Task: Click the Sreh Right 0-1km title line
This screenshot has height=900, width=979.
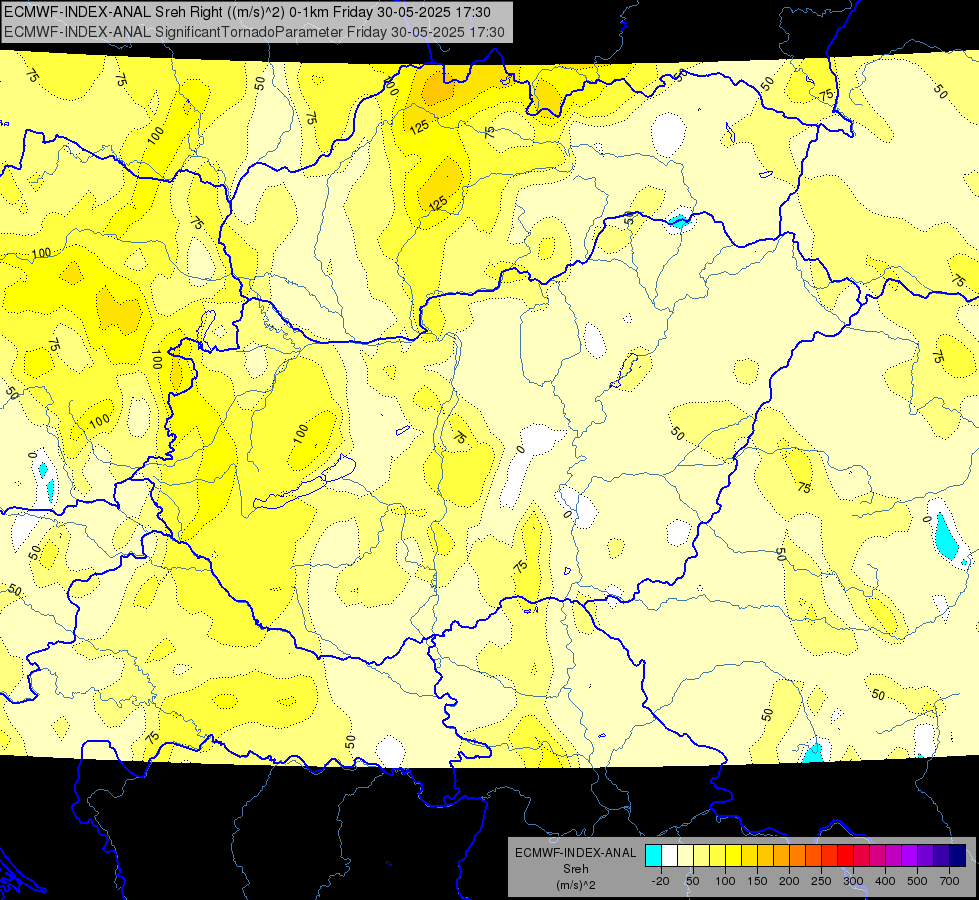Action: 247,12
